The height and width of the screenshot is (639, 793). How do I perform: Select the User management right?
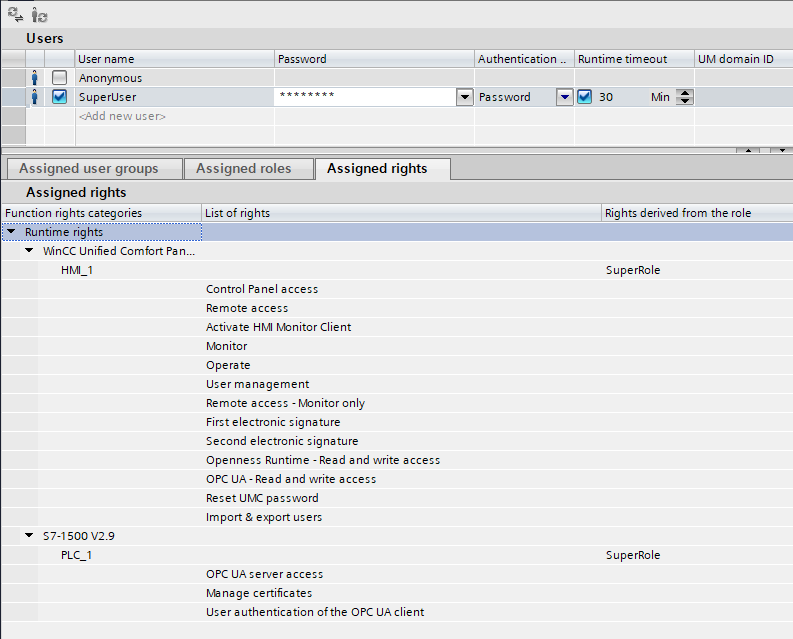coord(257,384)
